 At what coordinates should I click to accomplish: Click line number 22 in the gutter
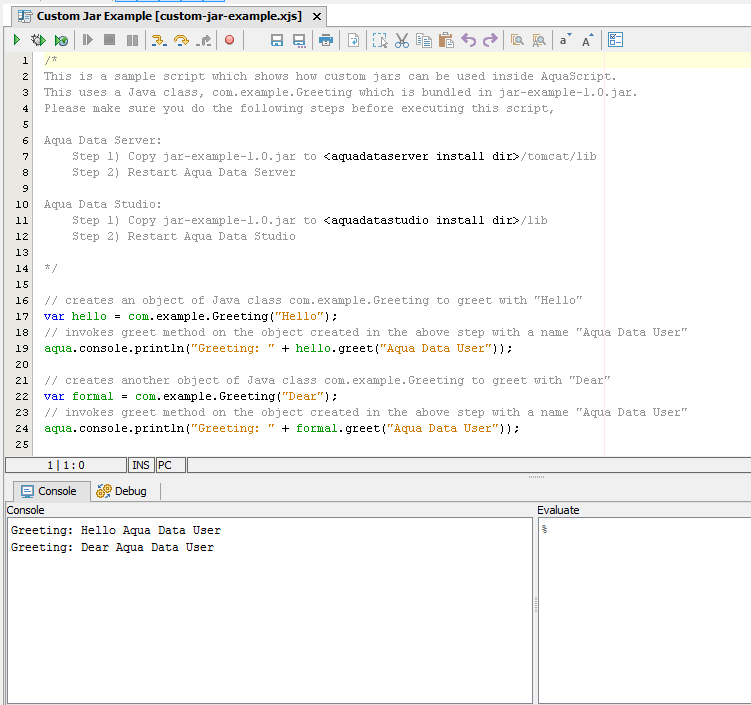[22, 397]
